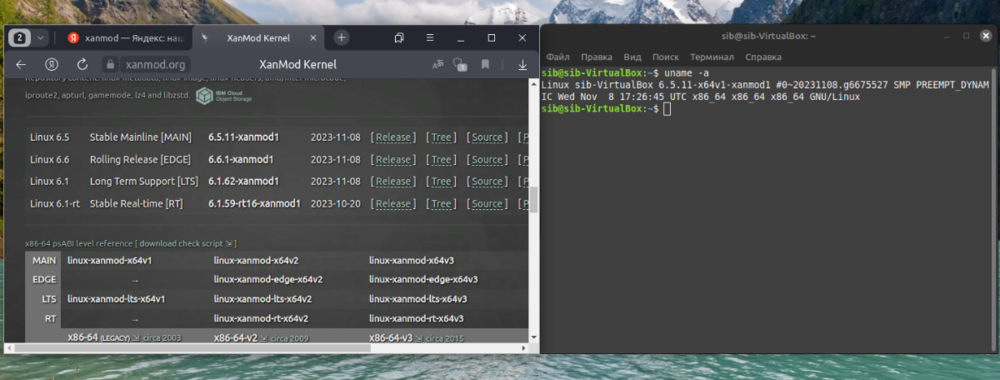Viewport: 1000px width, 380px height.
Task: Open Source link for 6.5.11-xanmod1
Action: point(487,137)
